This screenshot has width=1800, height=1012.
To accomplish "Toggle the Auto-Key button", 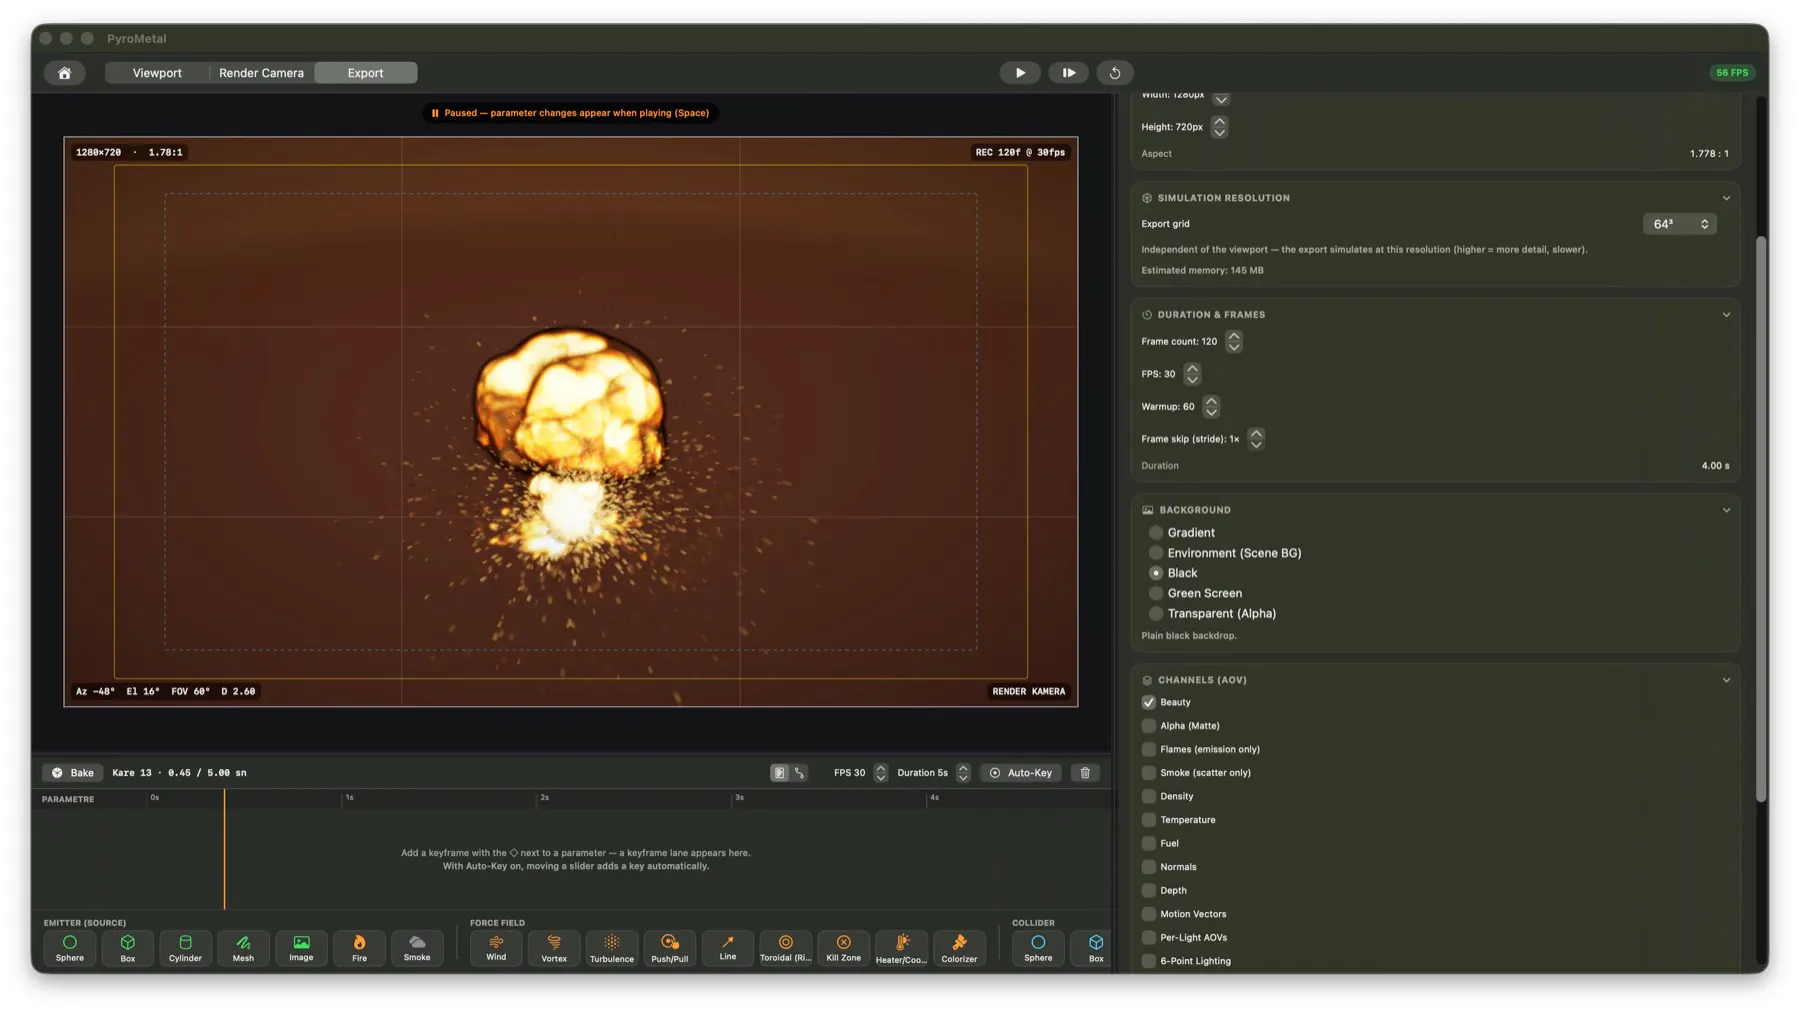I will [x=1020, y=773].
